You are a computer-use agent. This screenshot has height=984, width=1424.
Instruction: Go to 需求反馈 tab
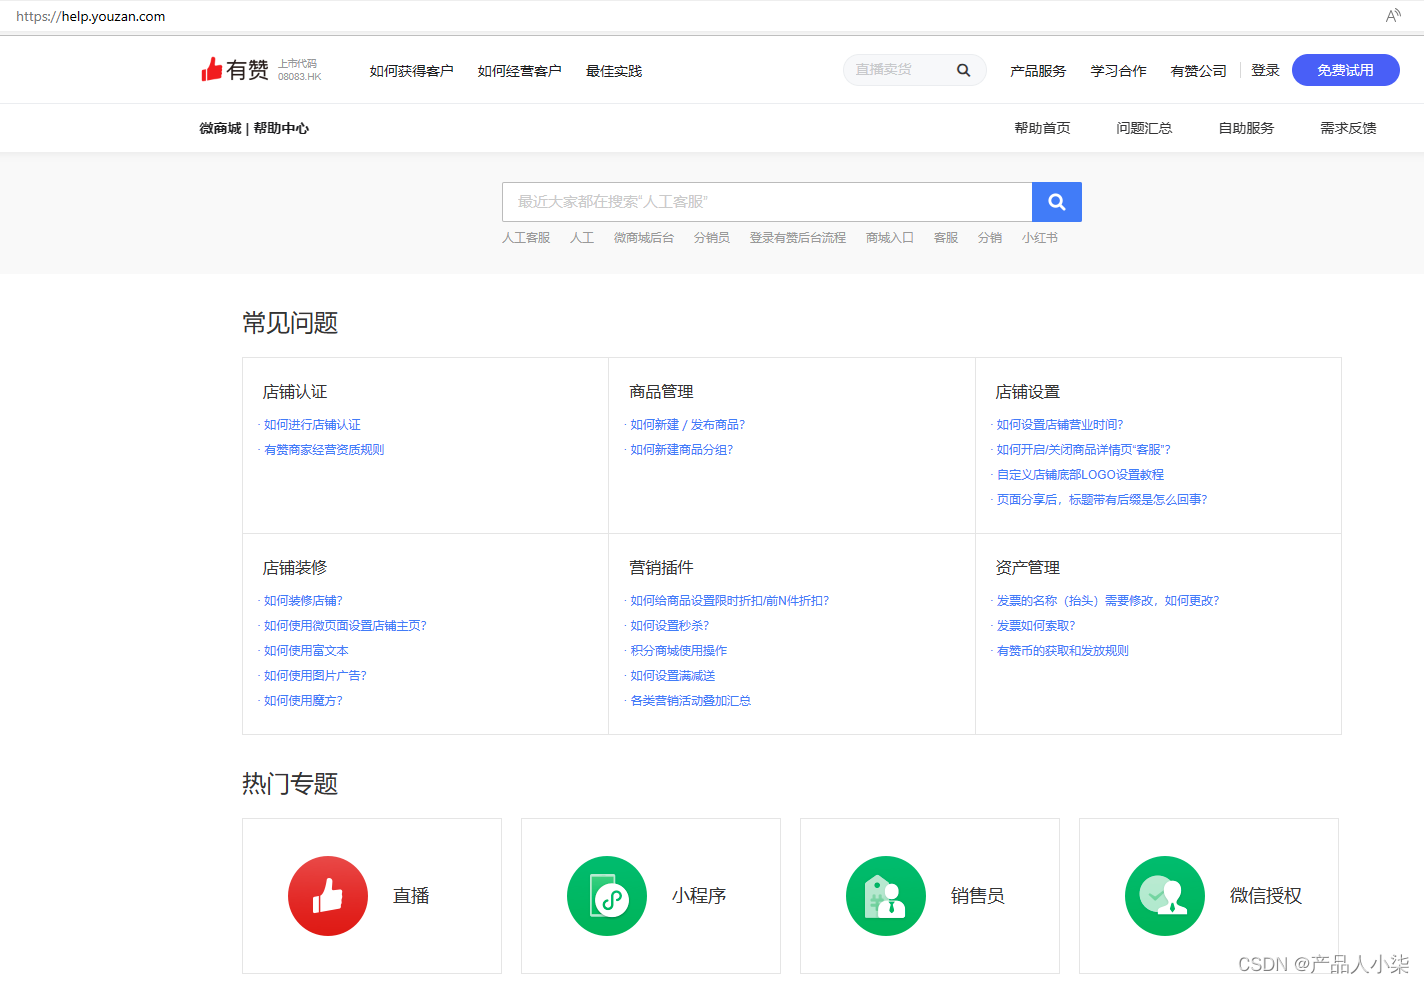tap(1348, 128)
